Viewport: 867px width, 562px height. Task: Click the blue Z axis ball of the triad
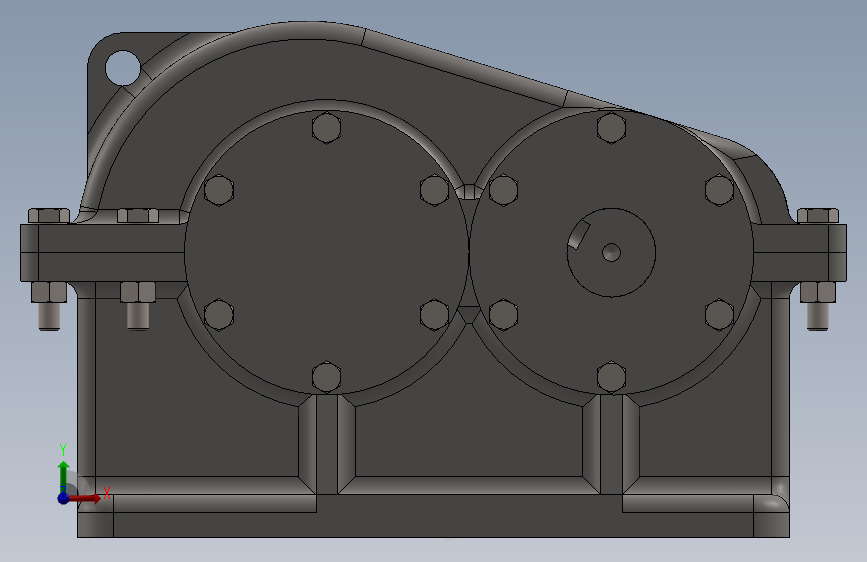click(64, 498)
